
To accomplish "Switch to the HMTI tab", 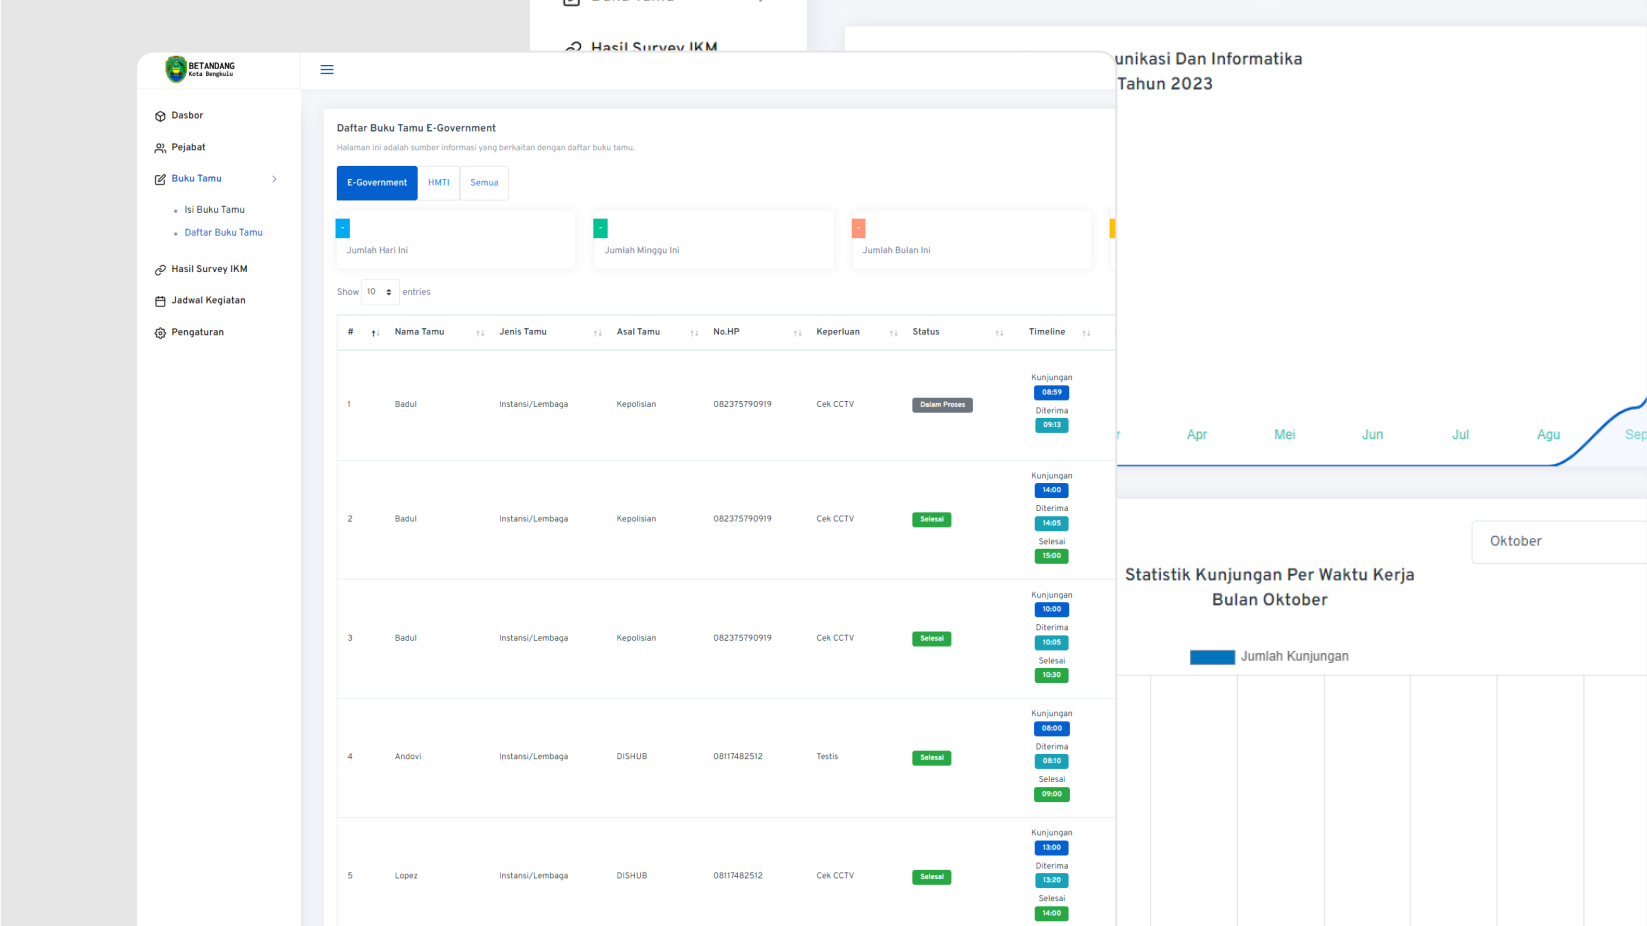I will click(439, 183).
